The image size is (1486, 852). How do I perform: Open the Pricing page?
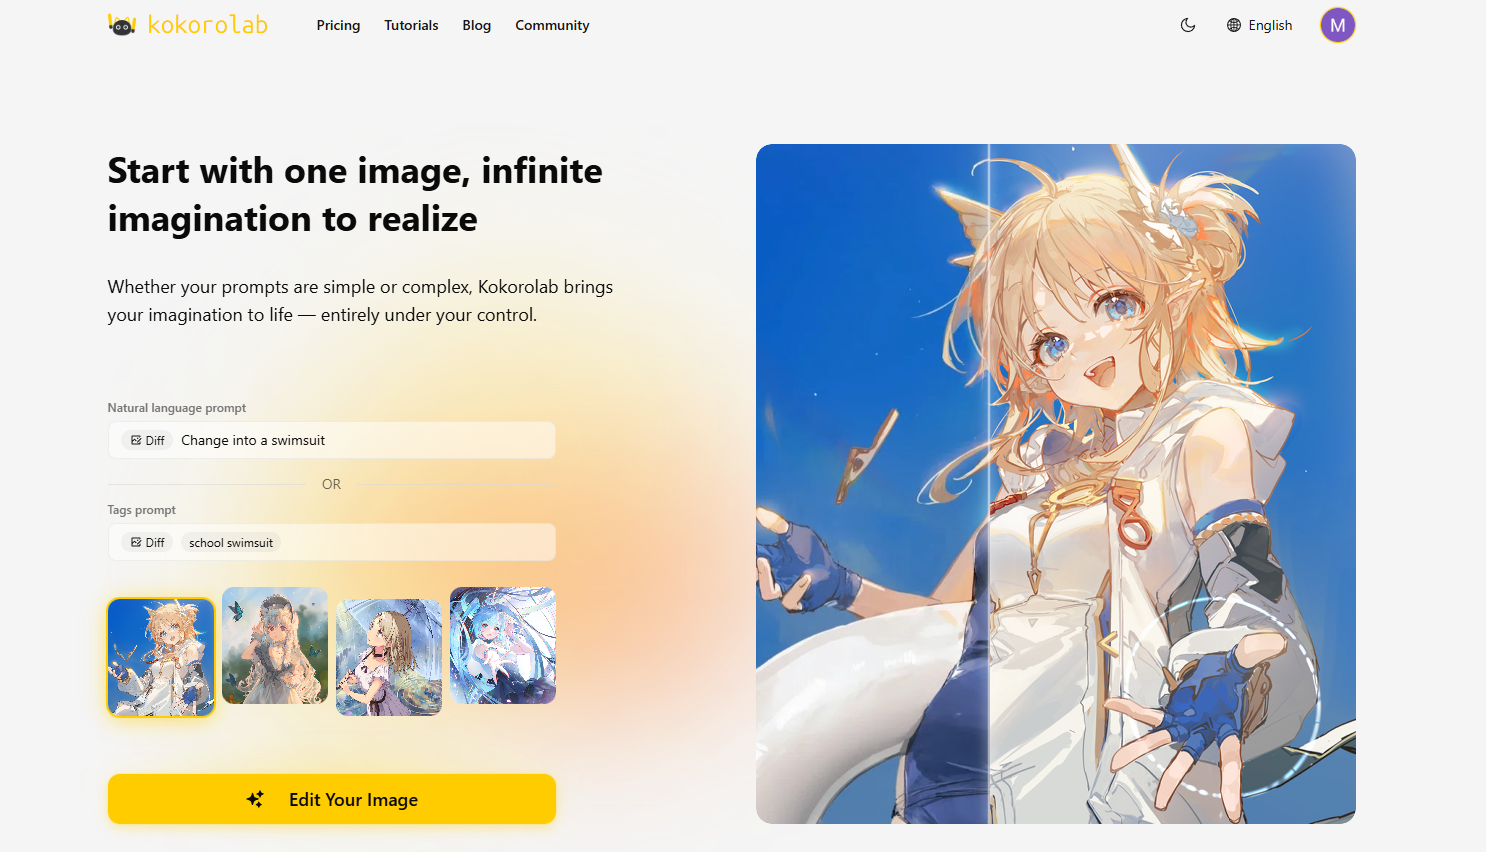coord(338,25)
